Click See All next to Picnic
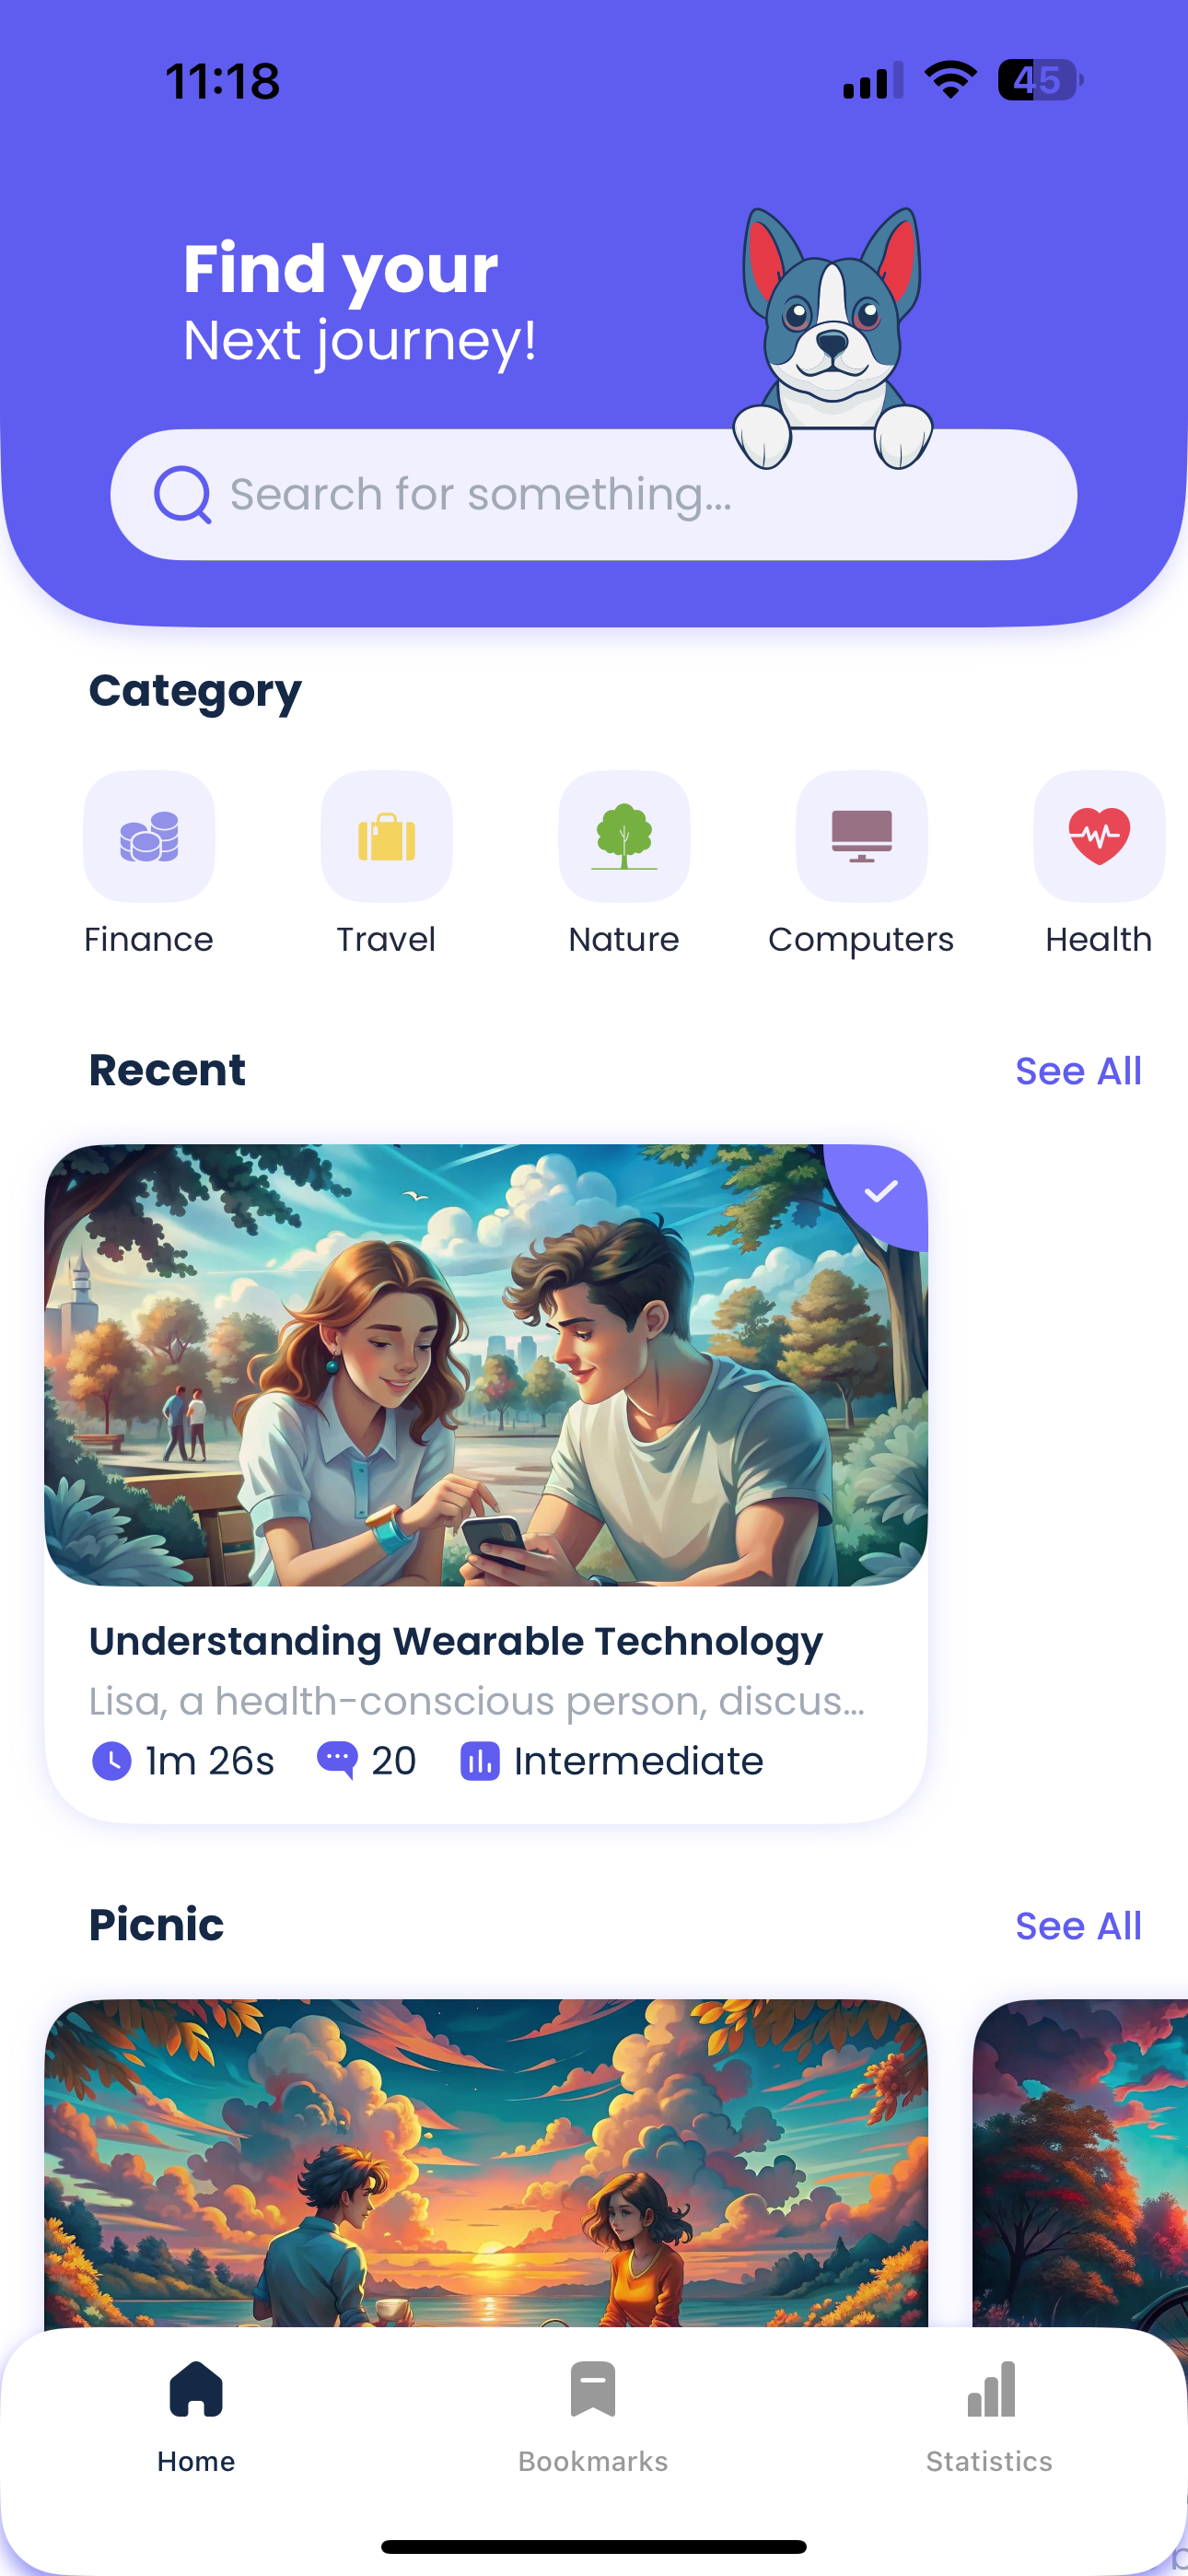The image size is (1188, 2576). click(1078, 1925)
